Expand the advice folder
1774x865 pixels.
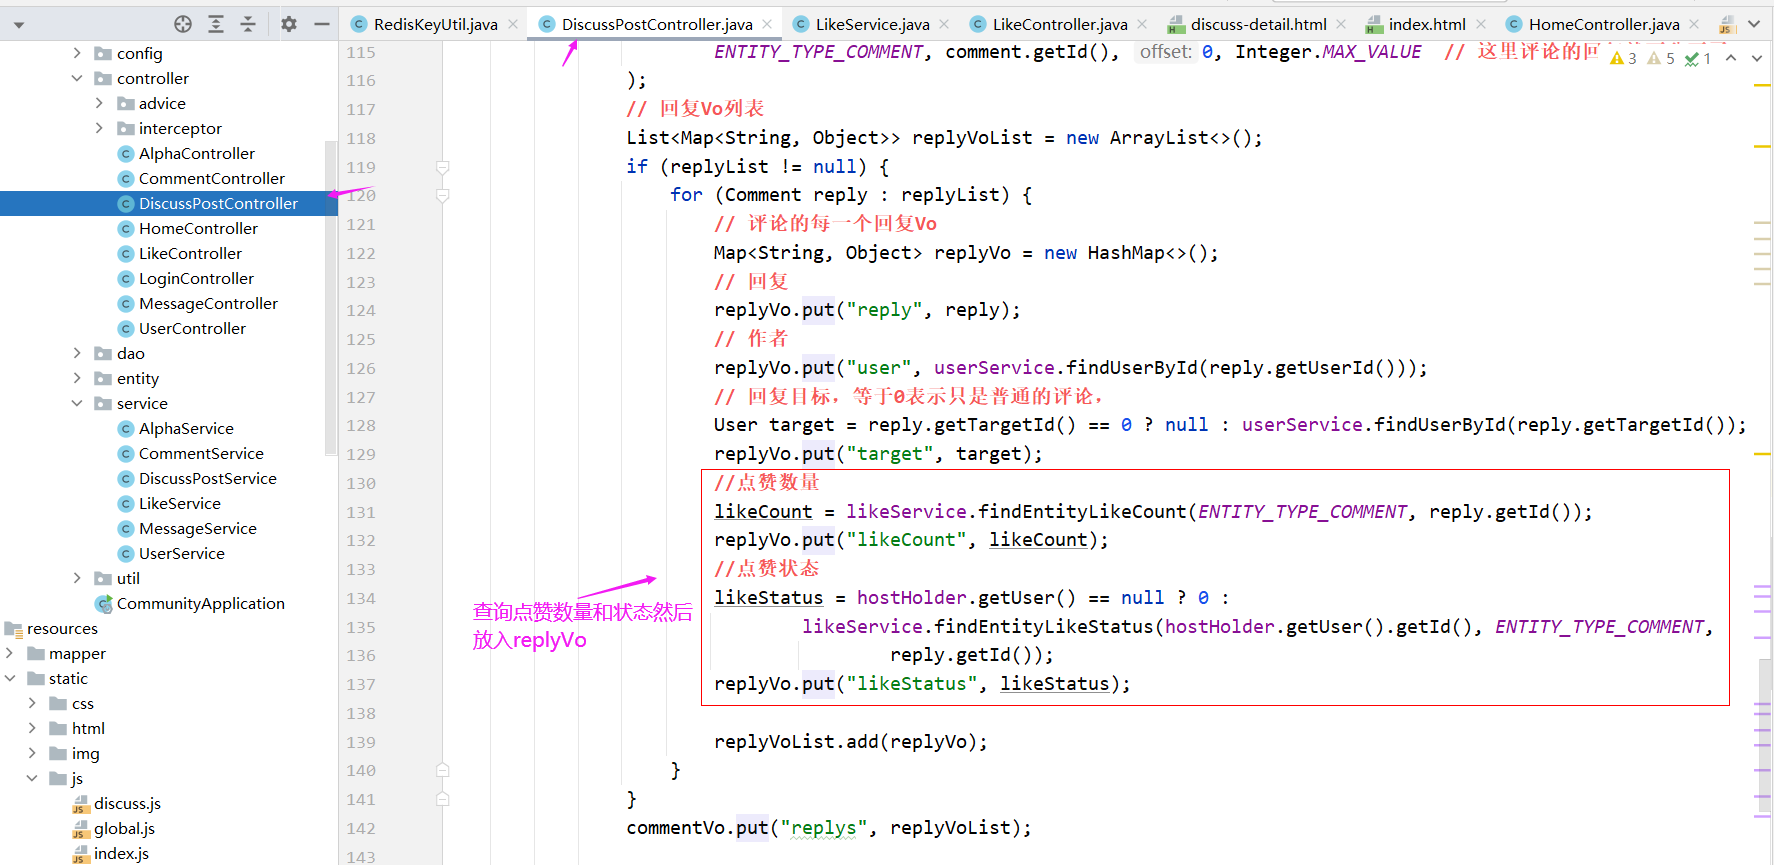tap(99, 103)
